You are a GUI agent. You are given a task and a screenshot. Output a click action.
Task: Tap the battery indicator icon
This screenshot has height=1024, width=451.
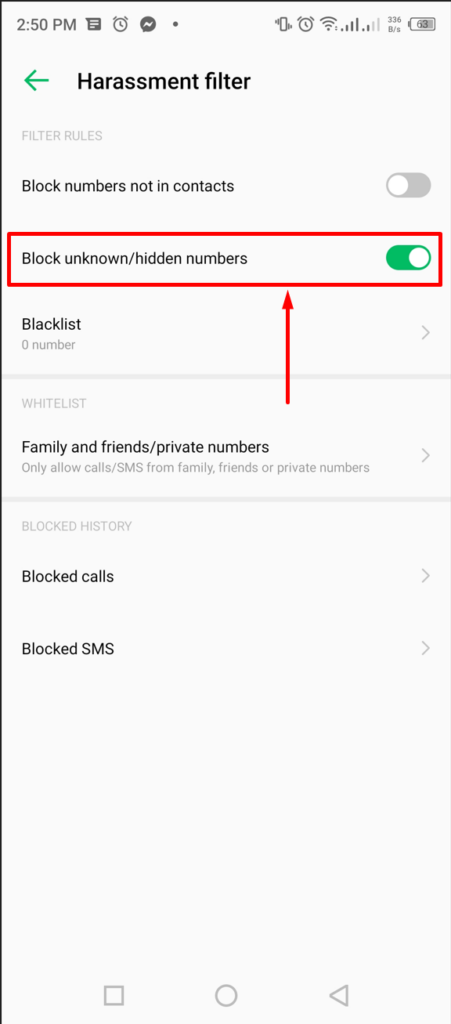[423, 25]
